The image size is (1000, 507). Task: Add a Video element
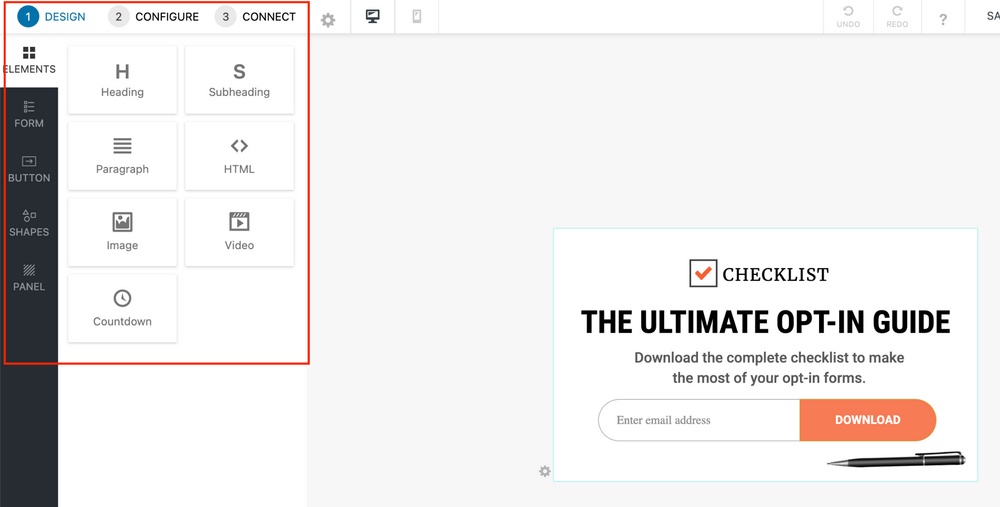point(239,232)
